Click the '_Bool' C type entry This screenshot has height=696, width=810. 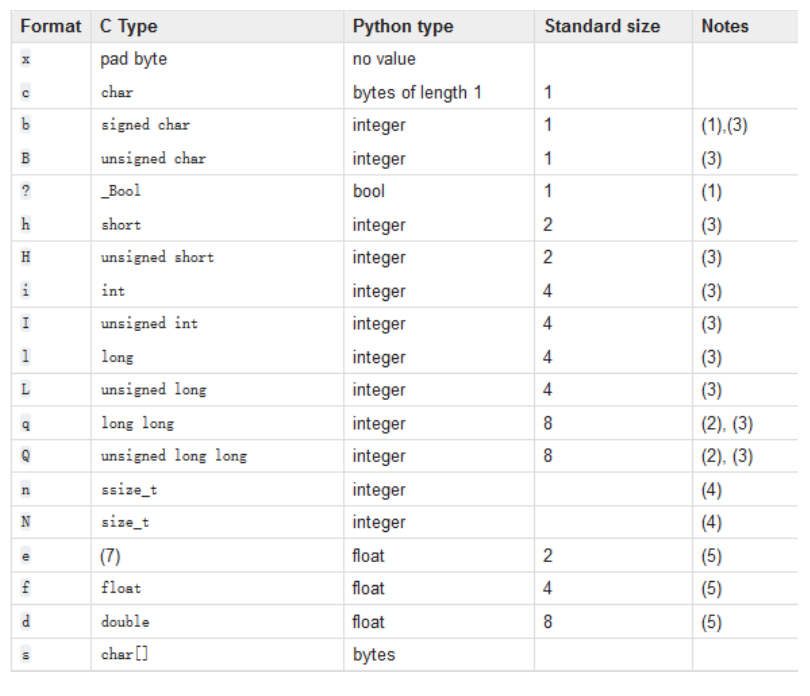(120, 191)
